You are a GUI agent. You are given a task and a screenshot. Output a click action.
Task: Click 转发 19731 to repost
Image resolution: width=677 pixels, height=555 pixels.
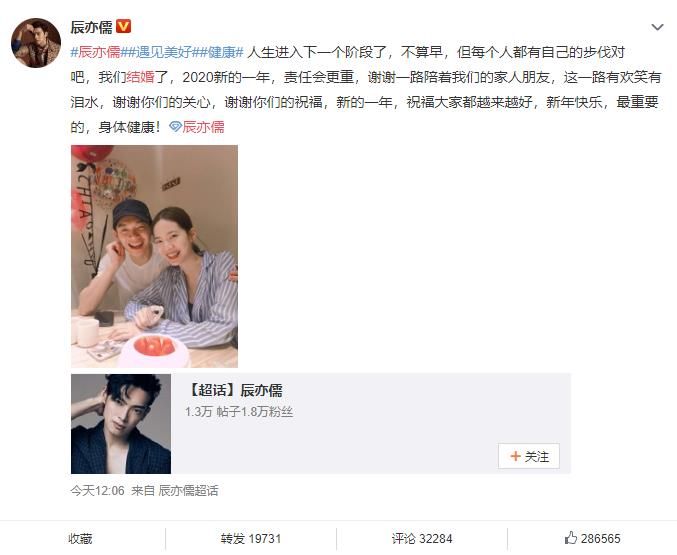(x=250, y=539)
